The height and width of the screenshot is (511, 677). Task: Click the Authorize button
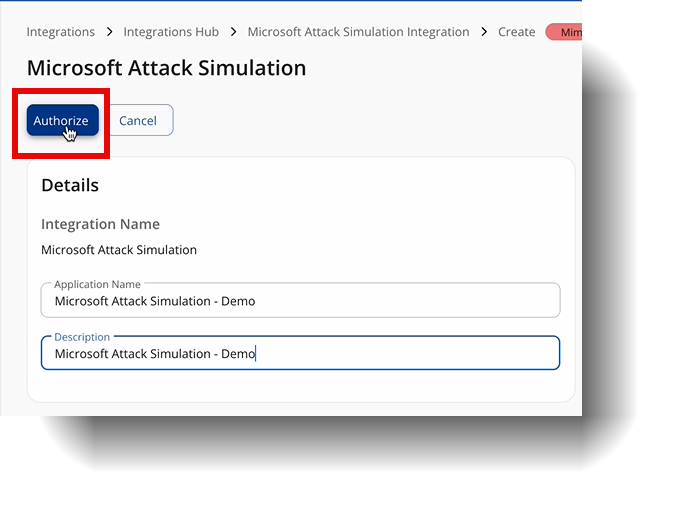62,120
